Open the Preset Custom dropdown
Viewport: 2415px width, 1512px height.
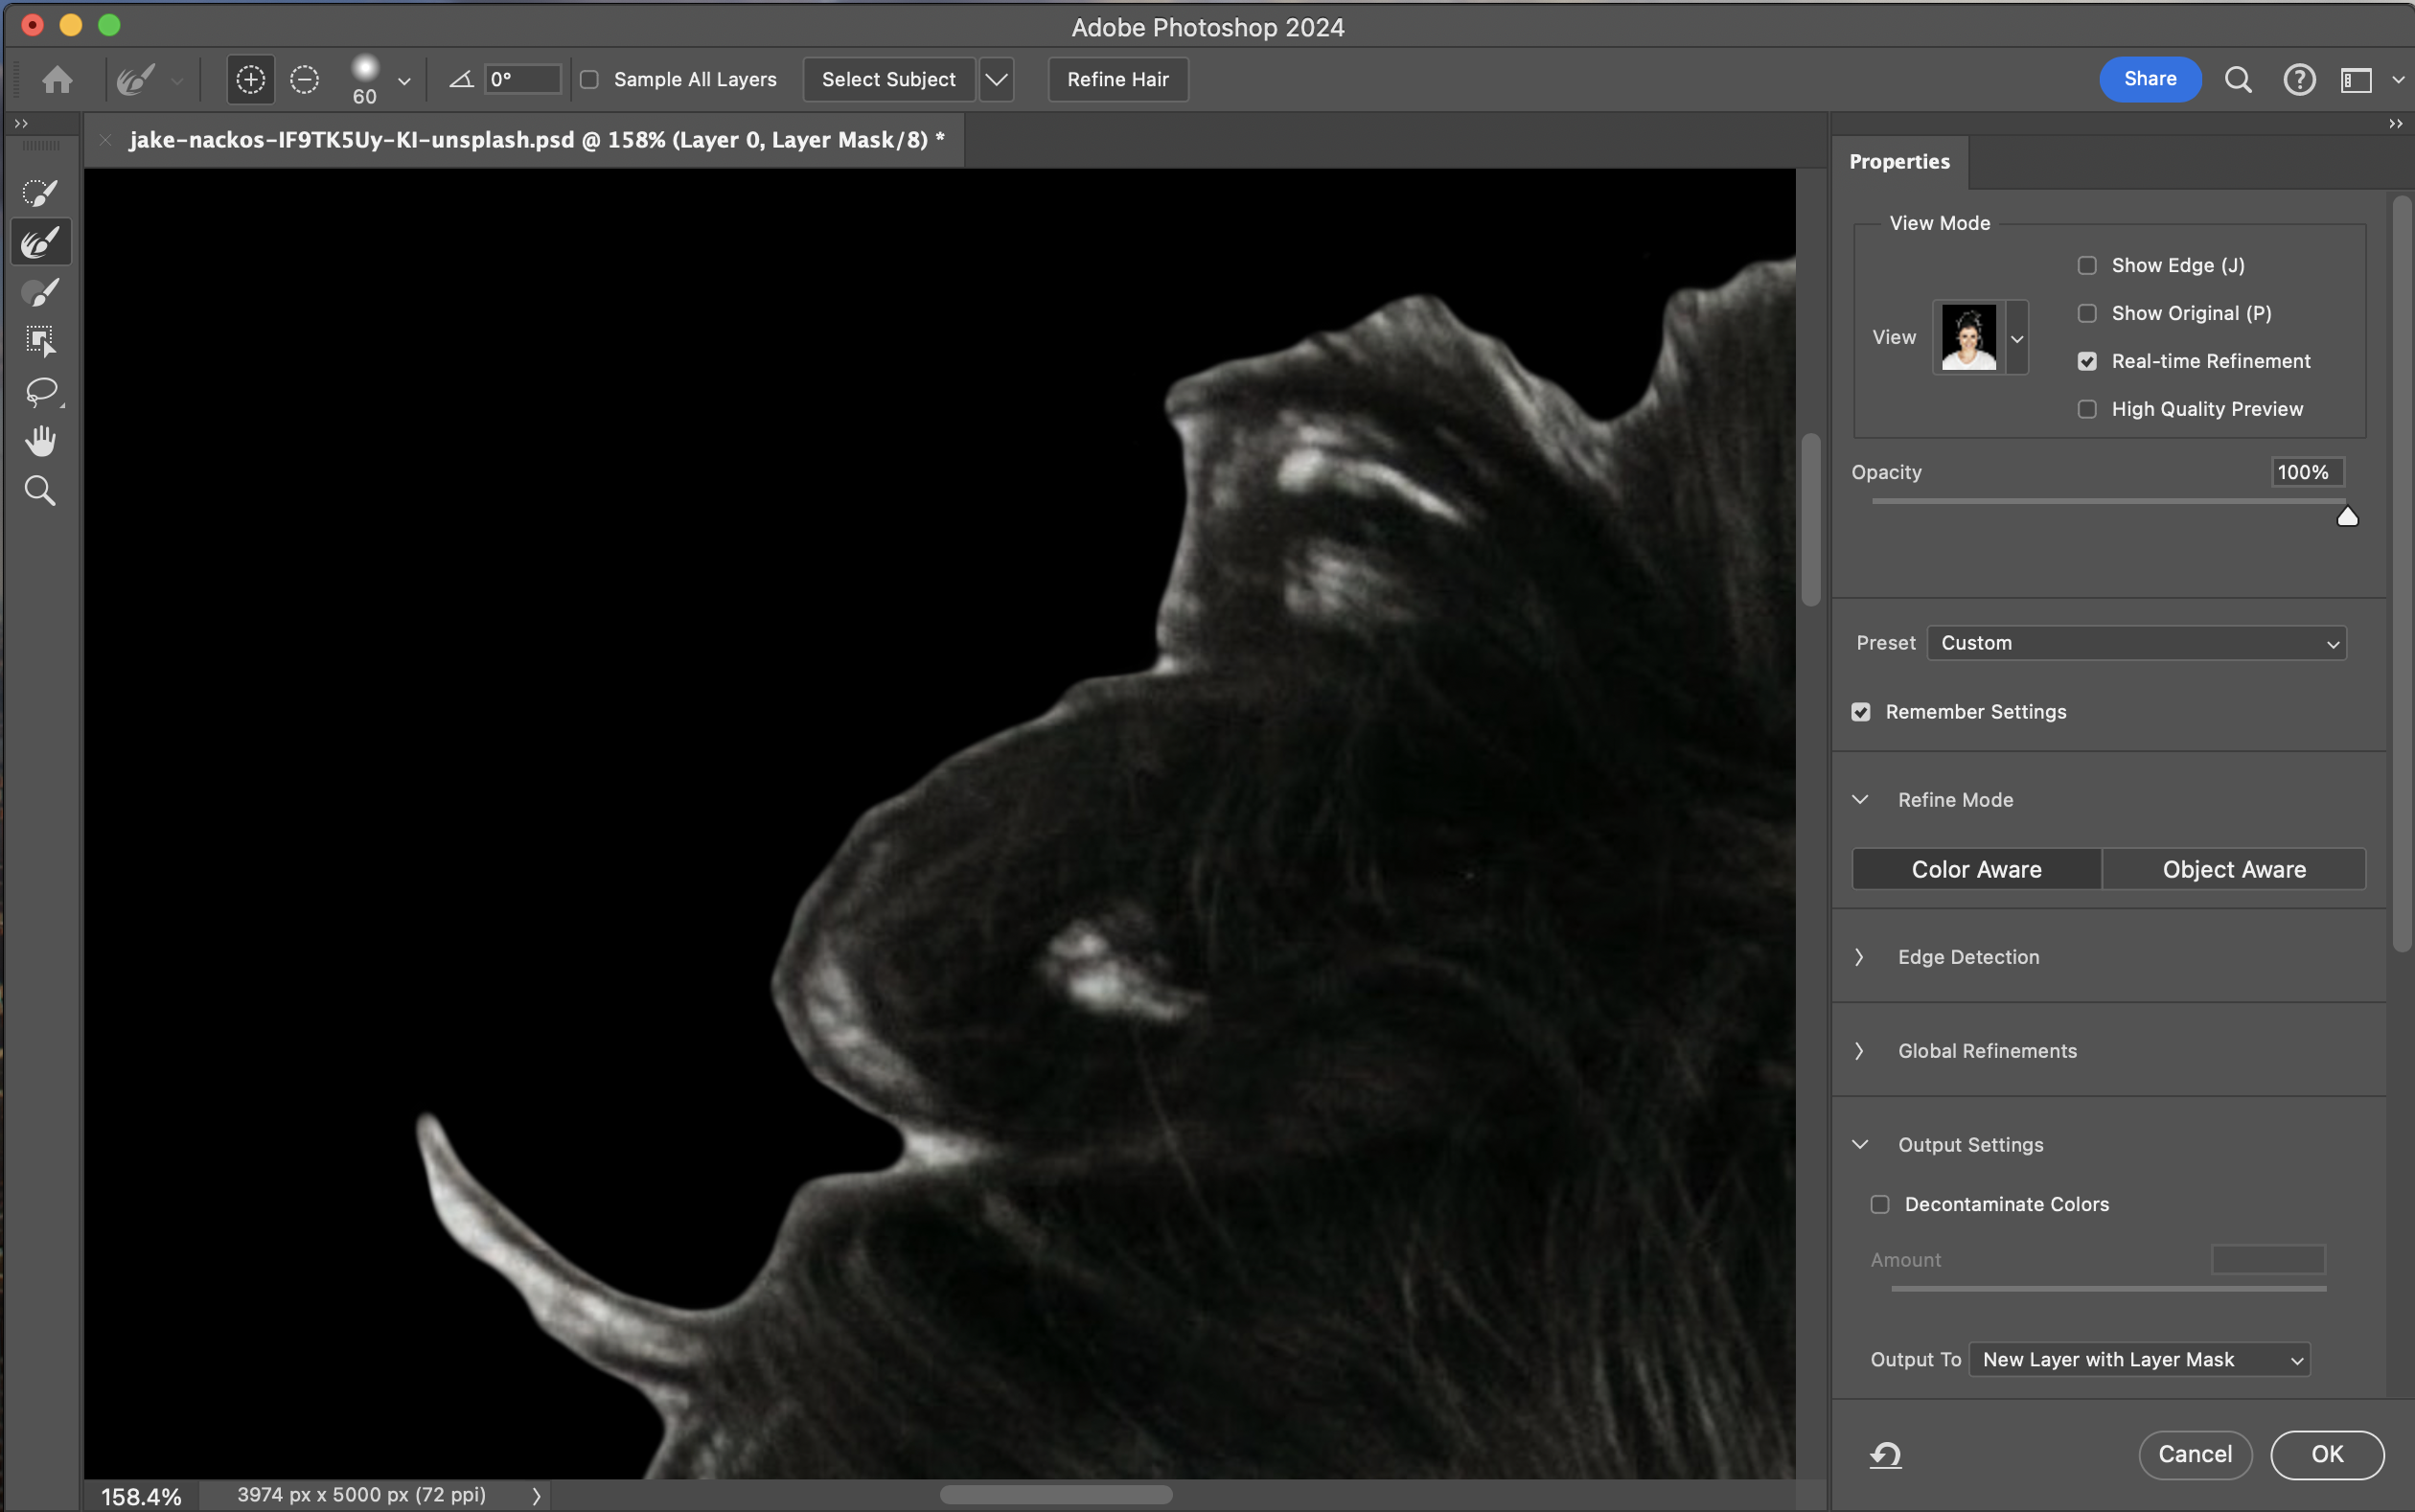tap(2136, 643)
